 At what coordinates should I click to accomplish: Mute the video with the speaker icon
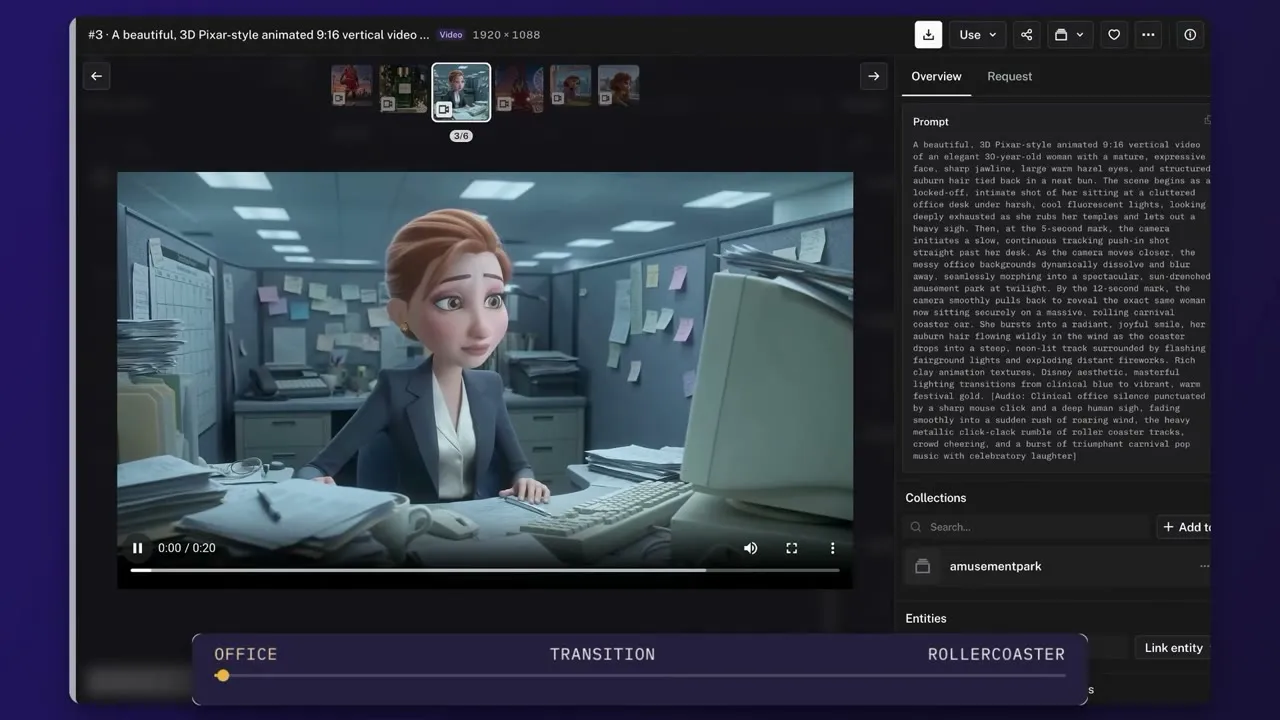pos(750,548)
